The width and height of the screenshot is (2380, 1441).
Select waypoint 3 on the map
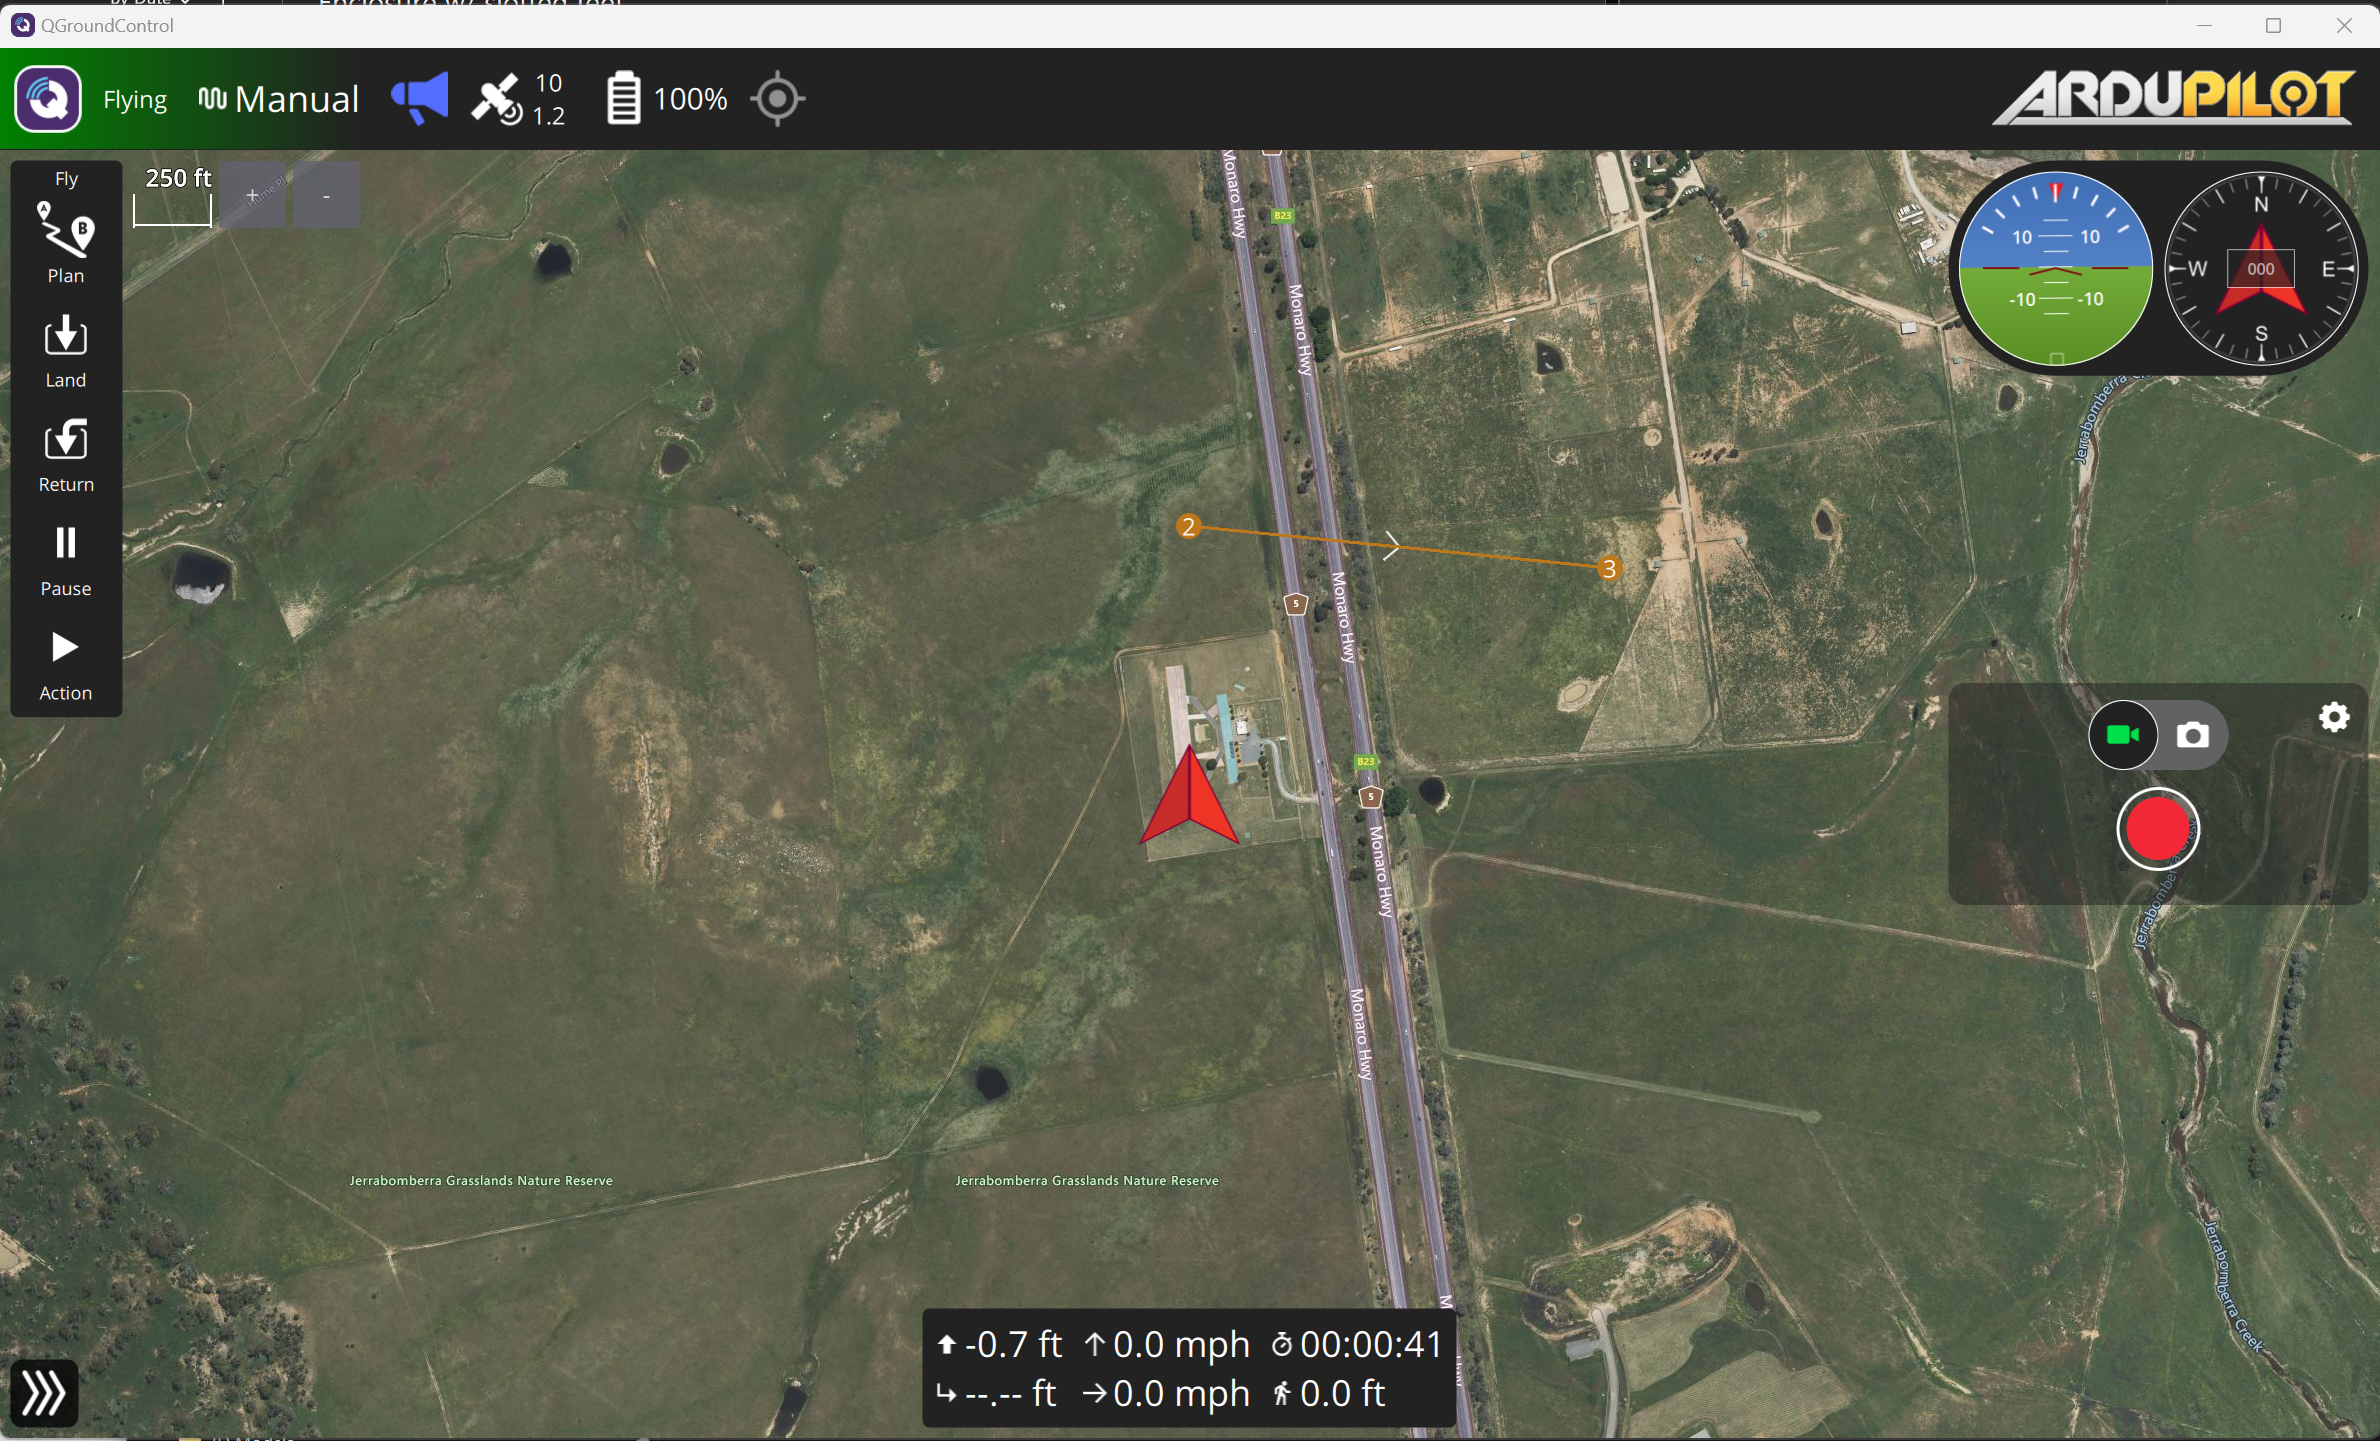[1609, 568]
